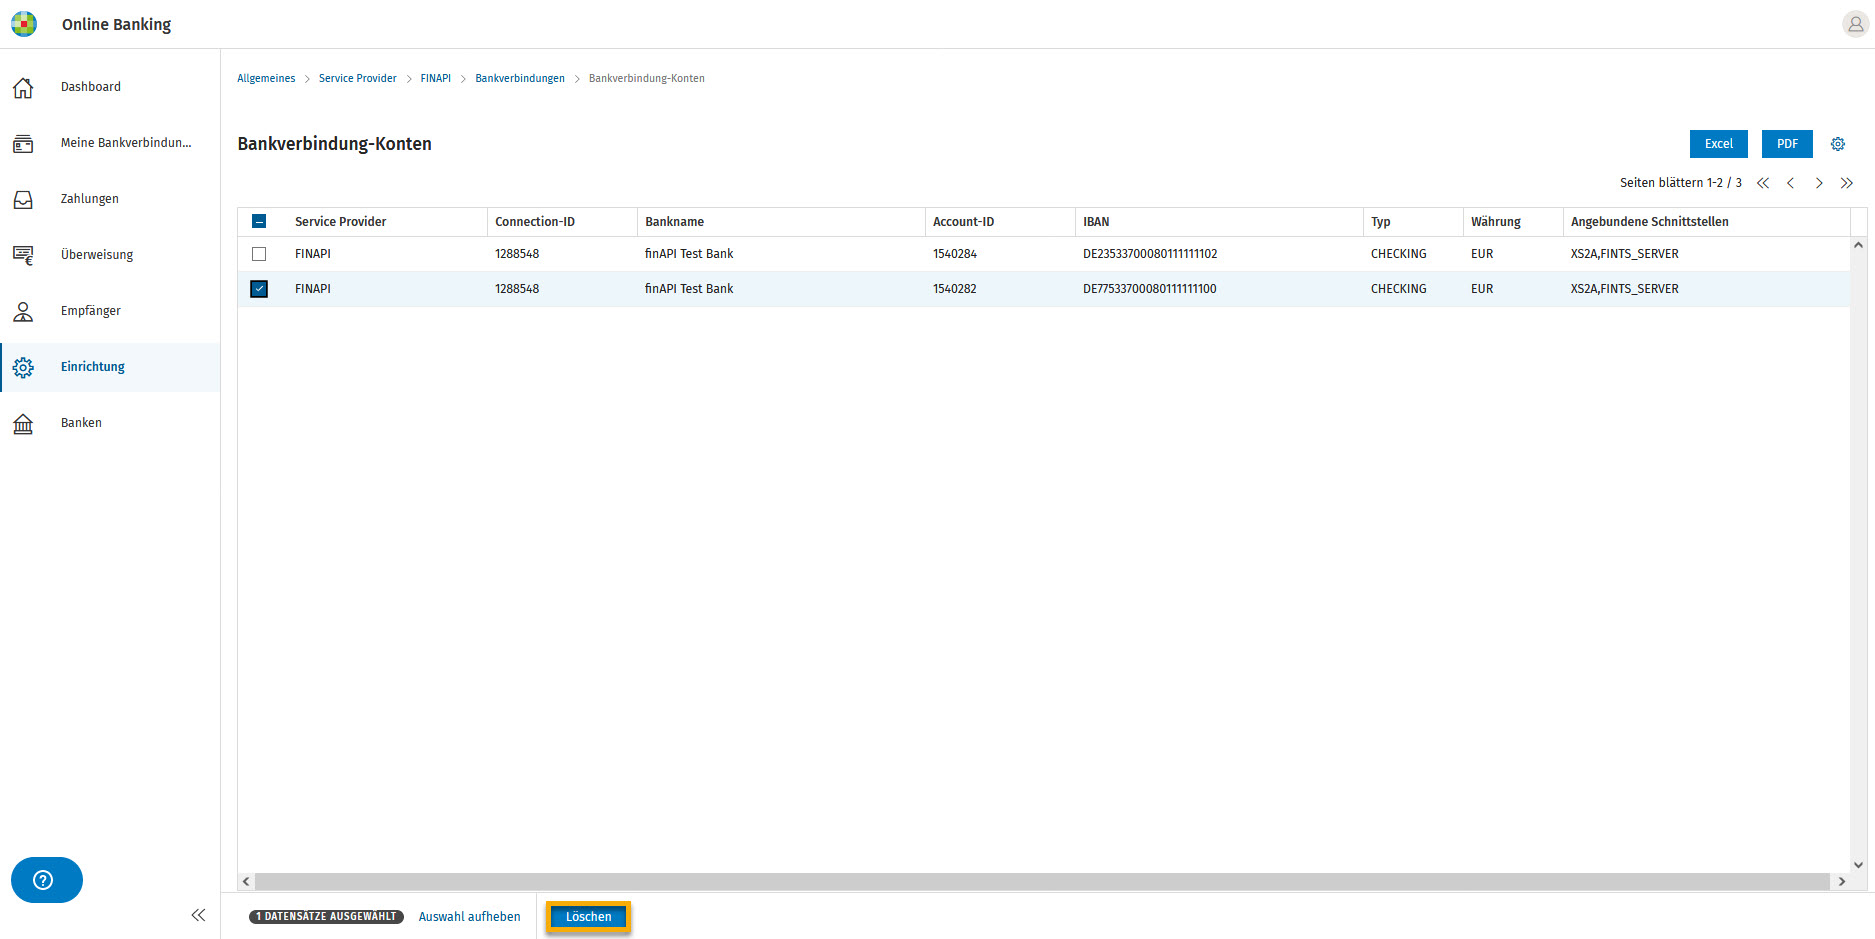Image resolution: width=1875 pixels, height=939 pixels.
Task: Jump to the last page of results
Action: click(x=1847, y=183)
